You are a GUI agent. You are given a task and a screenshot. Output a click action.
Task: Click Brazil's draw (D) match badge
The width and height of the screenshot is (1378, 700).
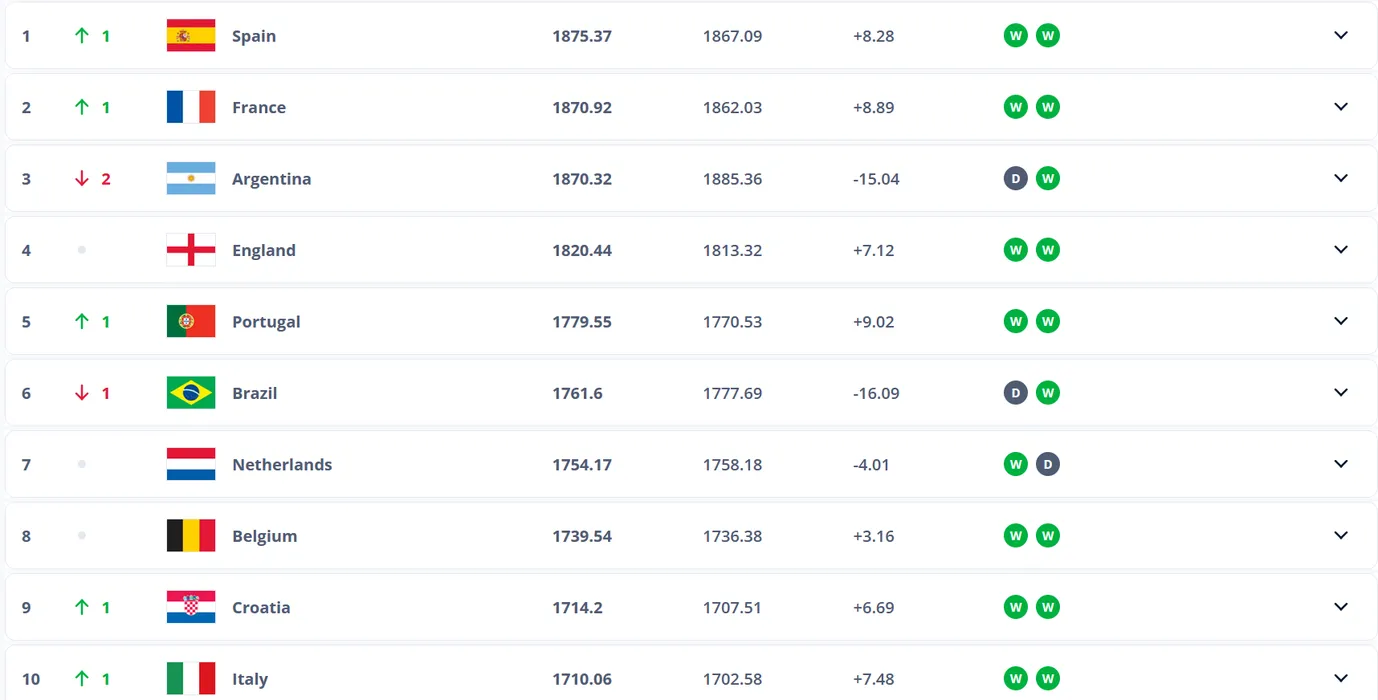tap(1015, 393)
